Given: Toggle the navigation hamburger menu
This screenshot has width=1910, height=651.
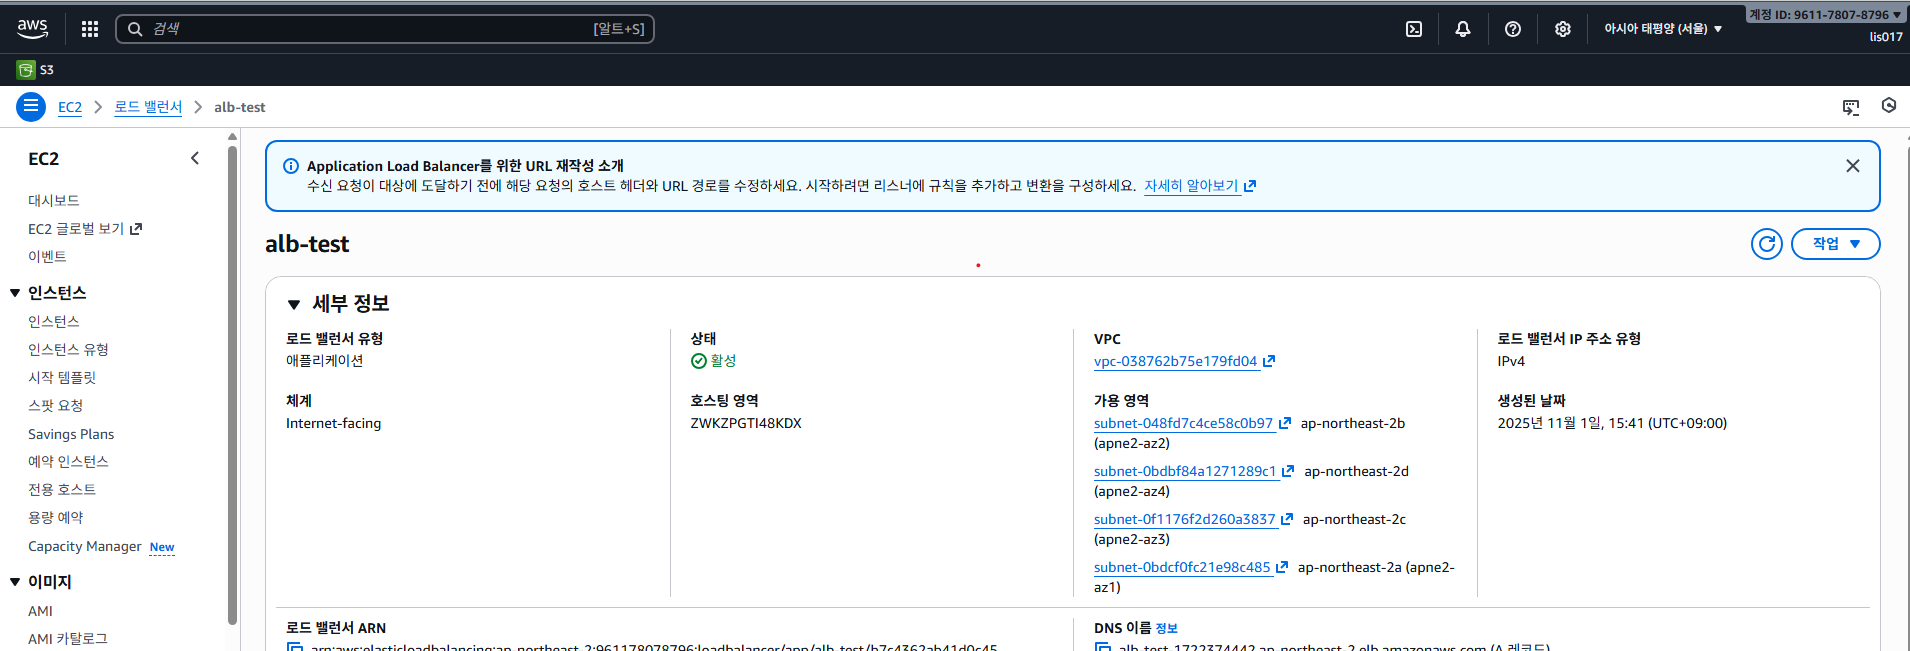Looking at the screenshot, I should [31, 106].
